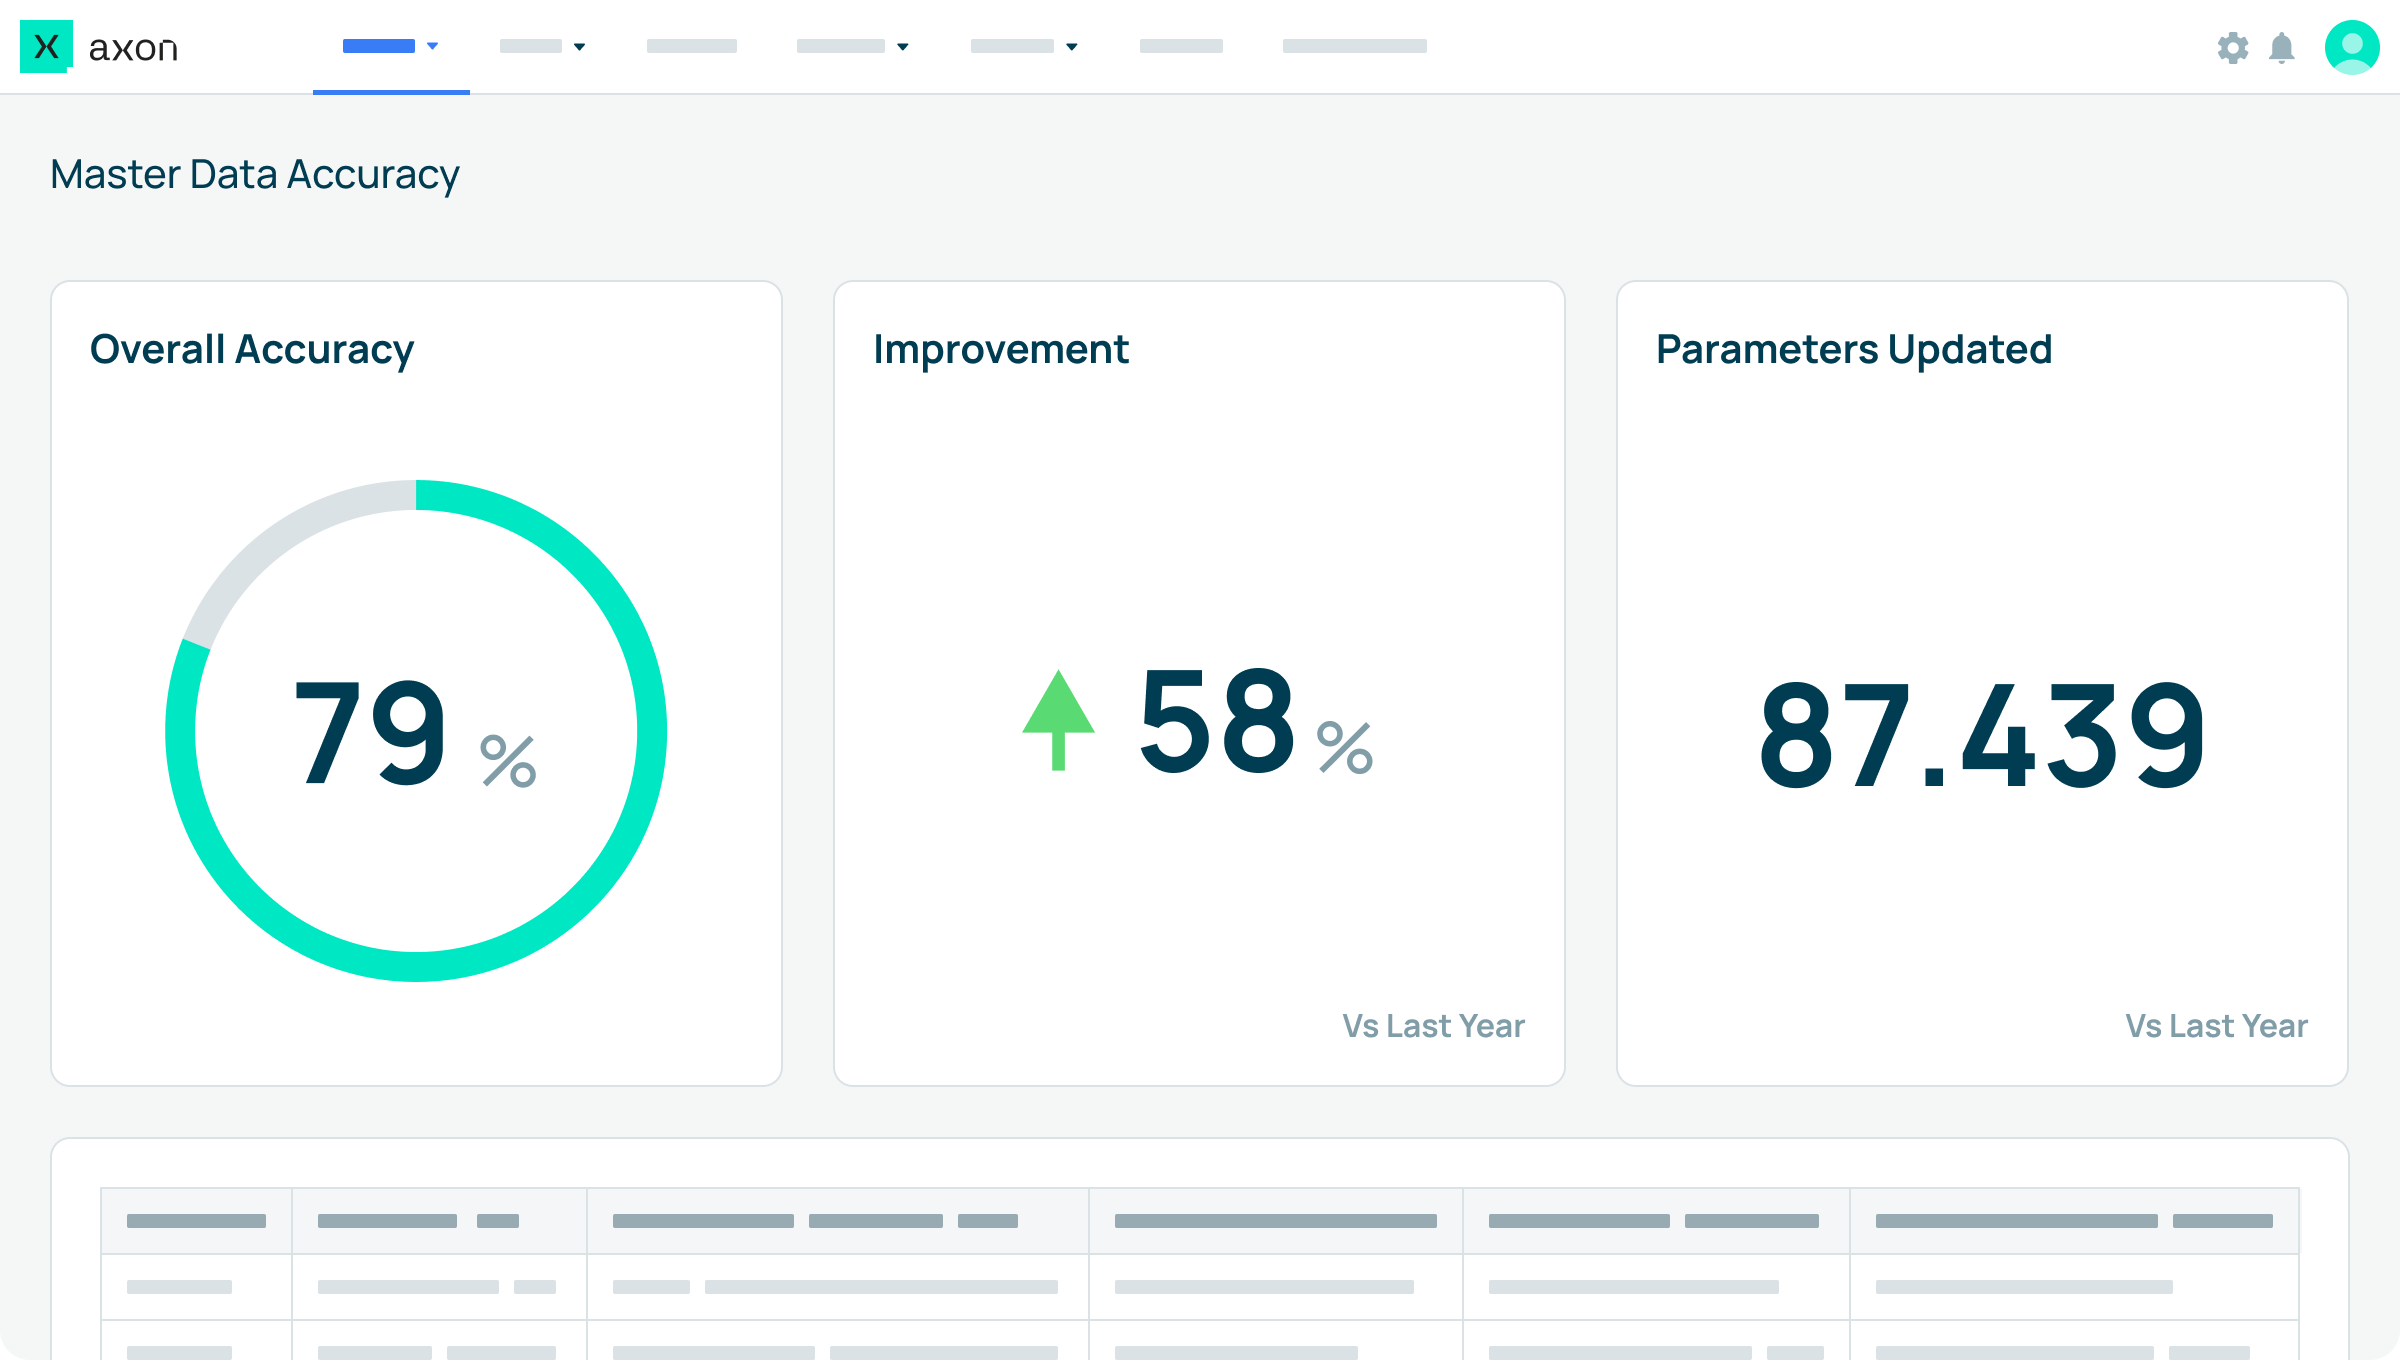The image size is (2400, 1360).
Task: Expand the active blue nav dropdown arrow
Action: (x=432, y=46)
